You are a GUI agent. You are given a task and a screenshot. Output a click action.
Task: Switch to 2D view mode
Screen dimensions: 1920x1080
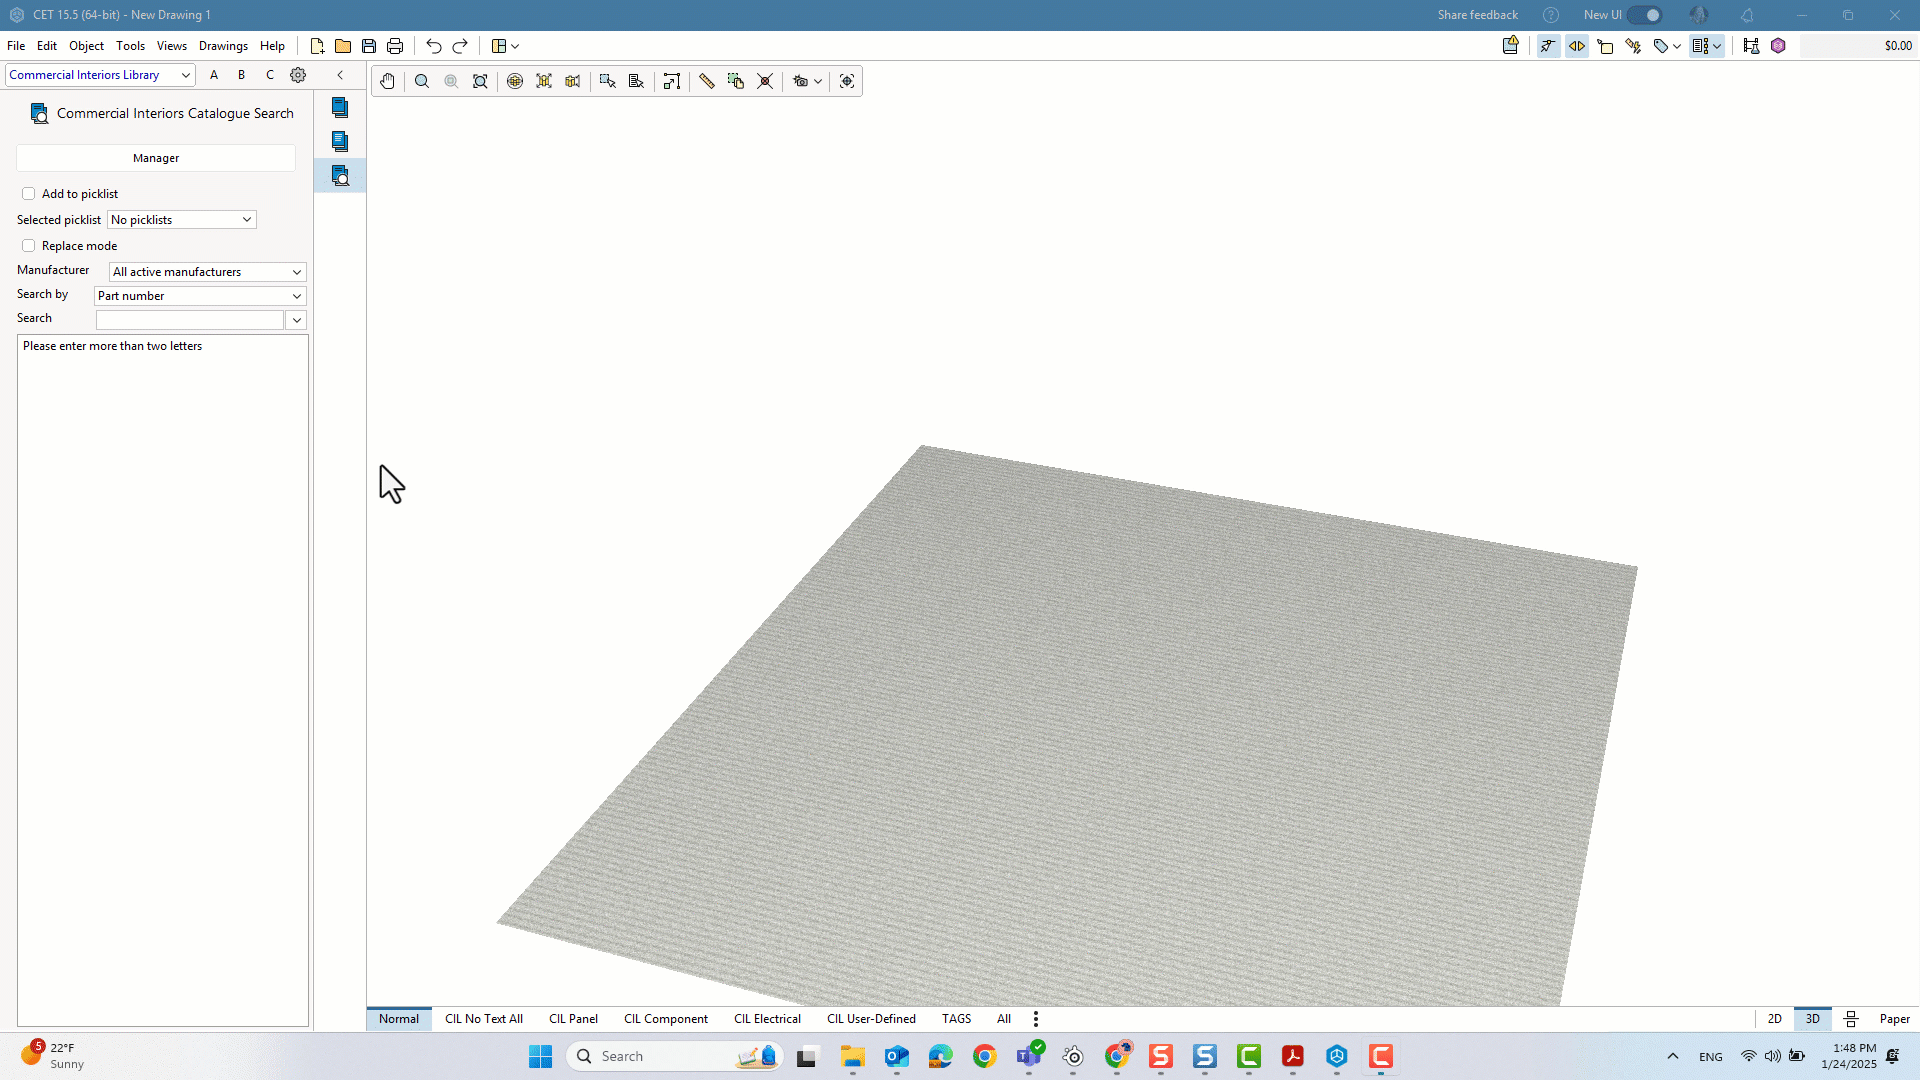click(x=1775, y=1019)
